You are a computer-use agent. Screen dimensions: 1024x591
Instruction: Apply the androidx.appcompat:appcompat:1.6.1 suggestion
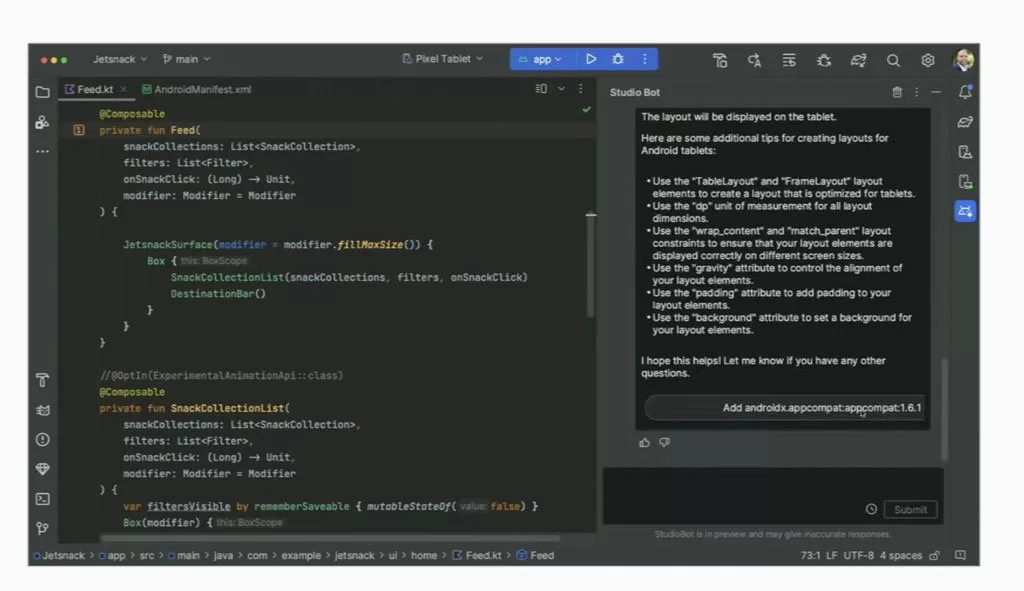pos(786,409)
